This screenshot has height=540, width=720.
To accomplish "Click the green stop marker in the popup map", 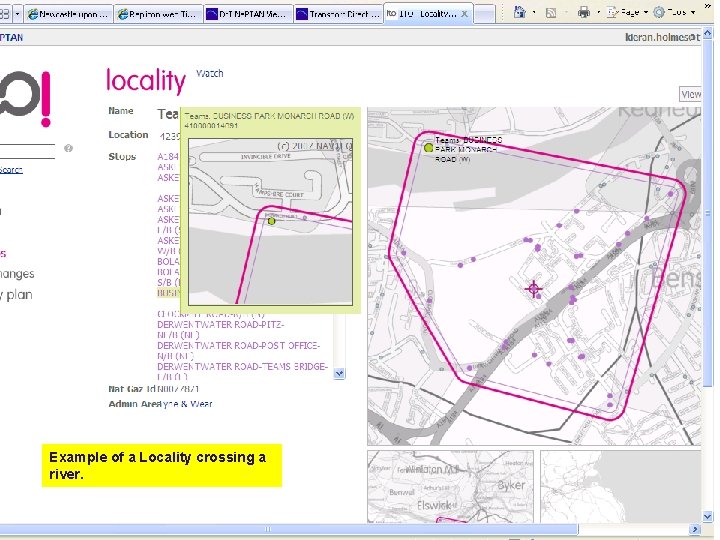I will pos(271,221).
